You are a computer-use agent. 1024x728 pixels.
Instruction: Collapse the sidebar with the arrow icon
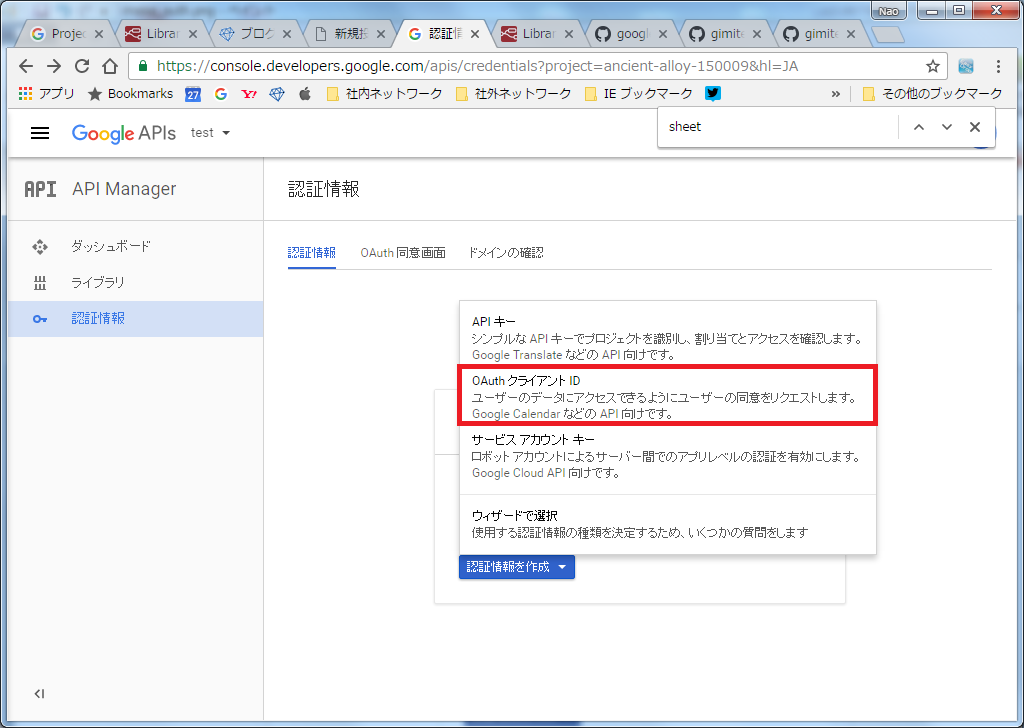click(39, 693)
